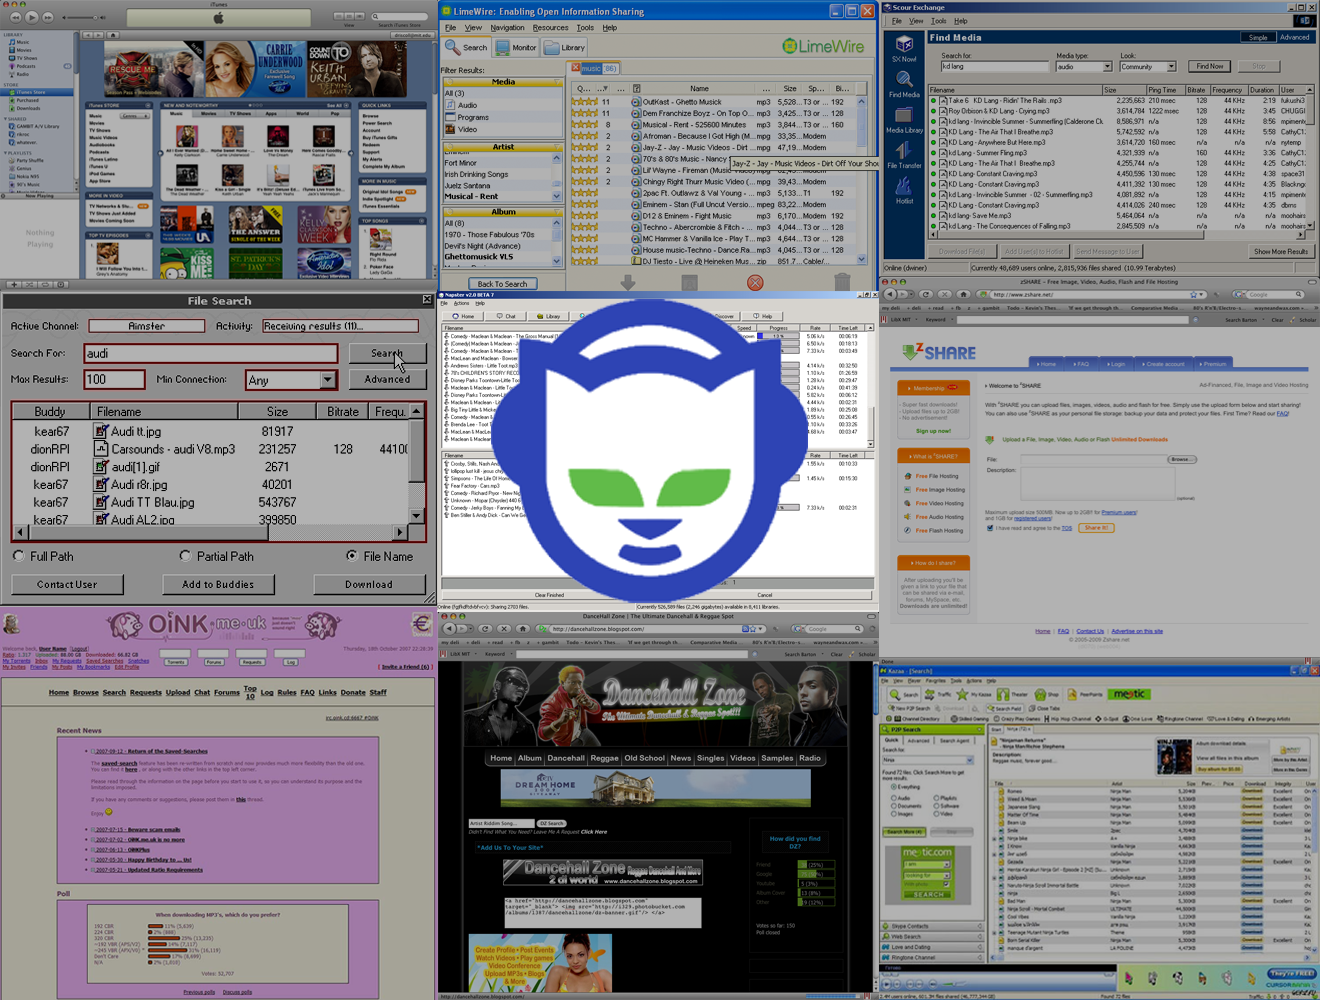Click iTunes play button

click(32, 17)
